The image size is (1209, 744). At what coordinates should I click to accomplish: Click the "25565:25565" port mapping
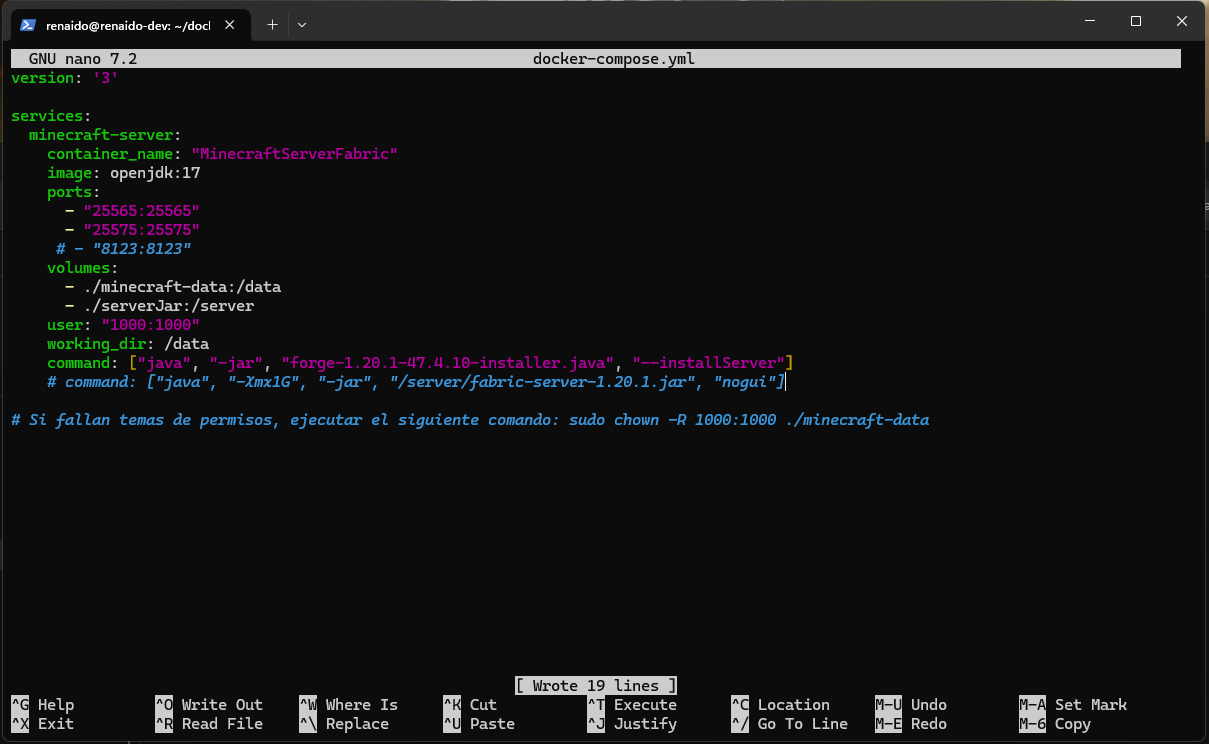pos(142,211)
